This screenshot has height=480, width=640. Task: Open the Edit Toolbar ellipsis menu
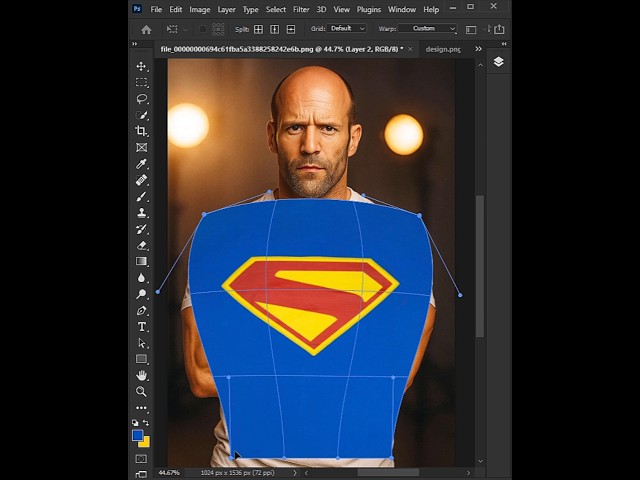click(x=141, y=407)
